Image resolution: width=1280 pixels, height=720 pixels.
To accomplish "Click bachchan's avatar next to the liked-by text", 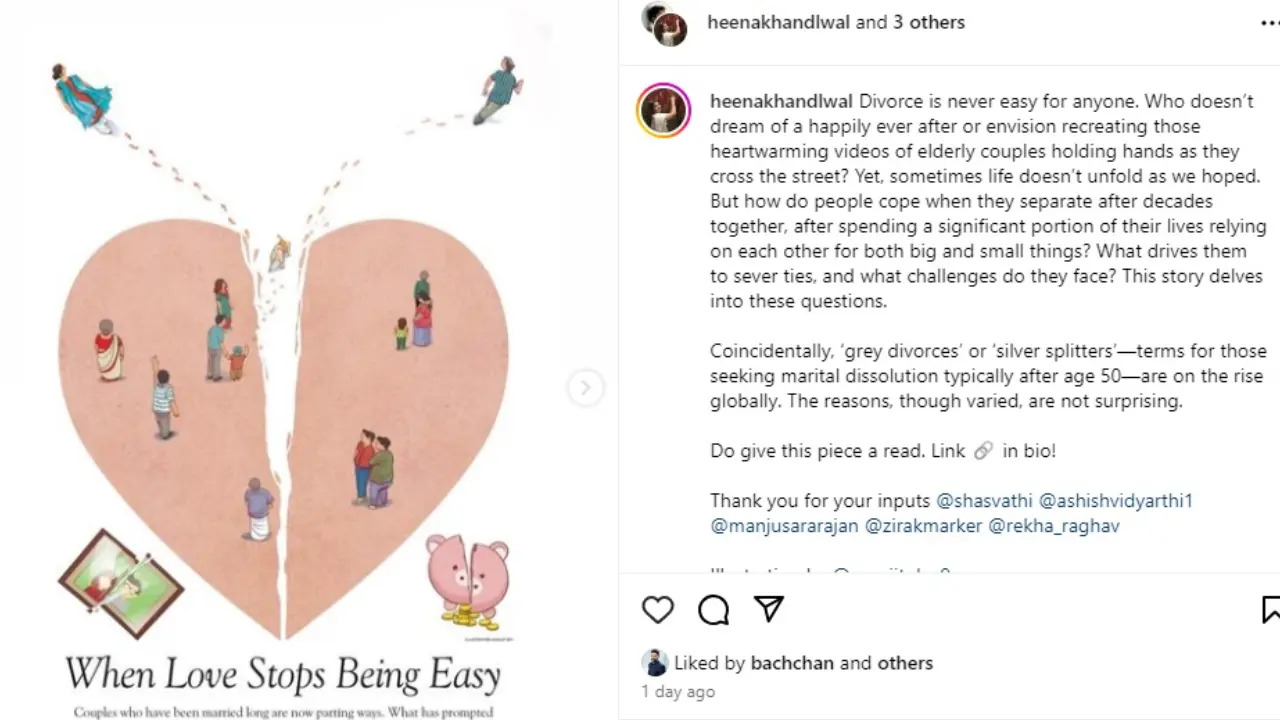I will pyautogui.click(x=655, y=662).
